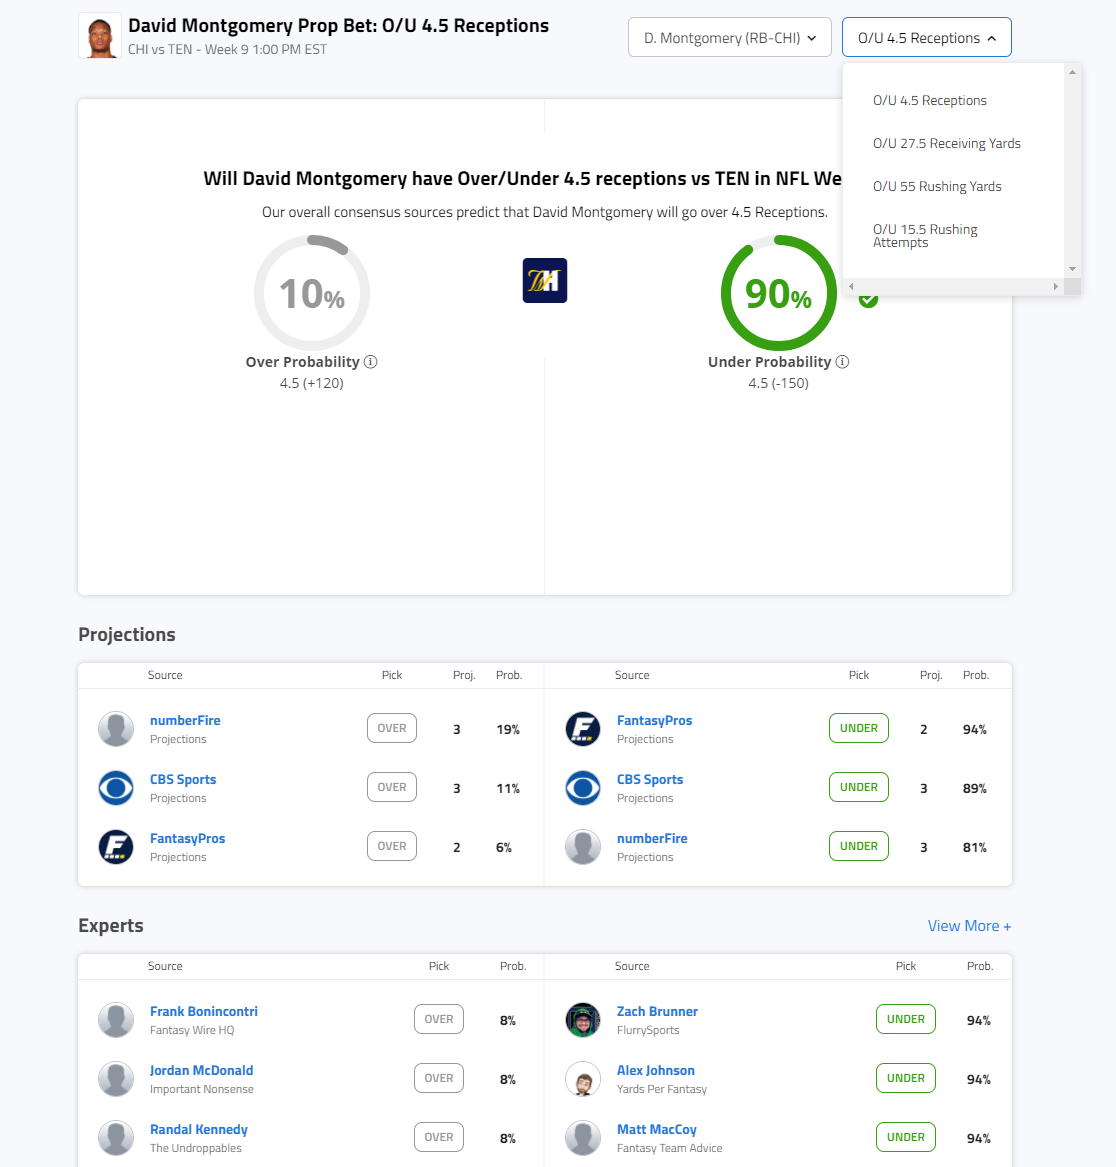Image resolution: width=1116 pixels, height=1167 pixels.
Task: Open Matt MacCoy expert profile link
Action: [x=657, y=1129]
